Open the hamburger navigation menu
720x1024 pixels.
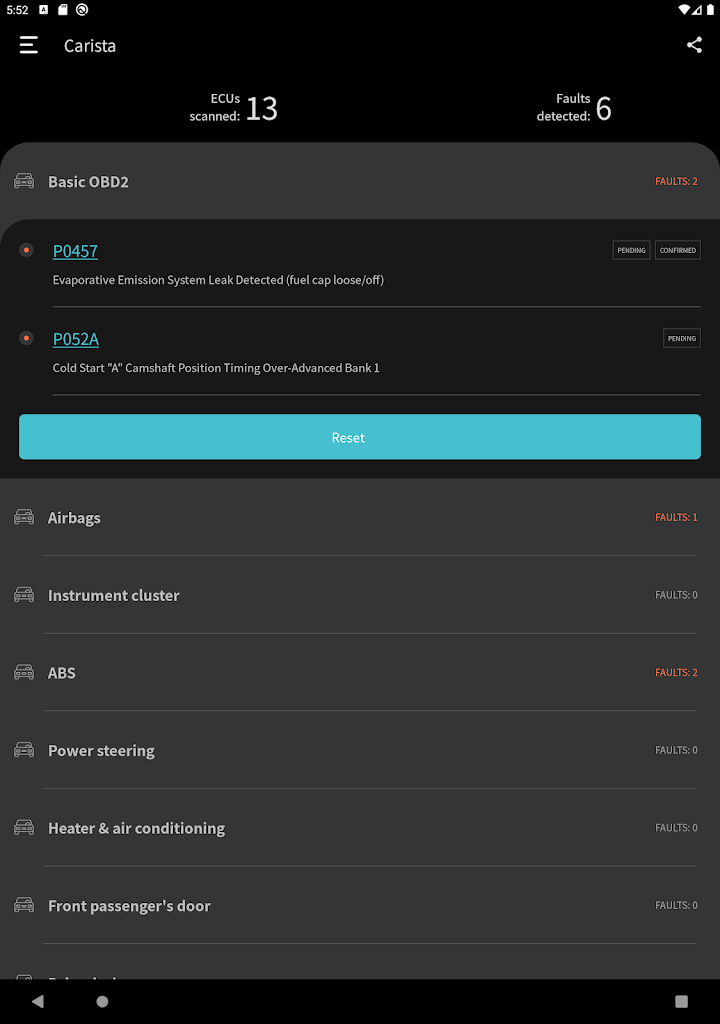pyautogui.click(x=29, y=45)
